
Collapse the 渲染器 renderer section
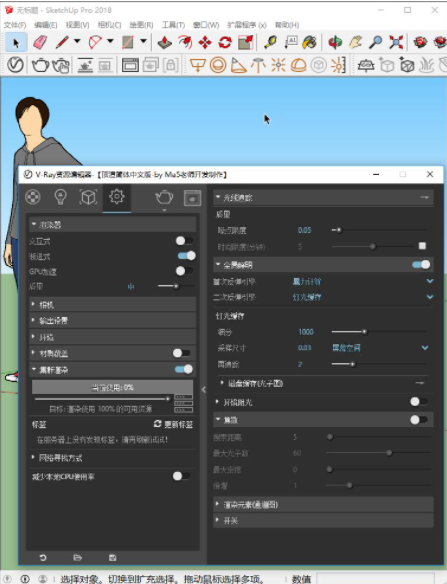pos(112,224)
